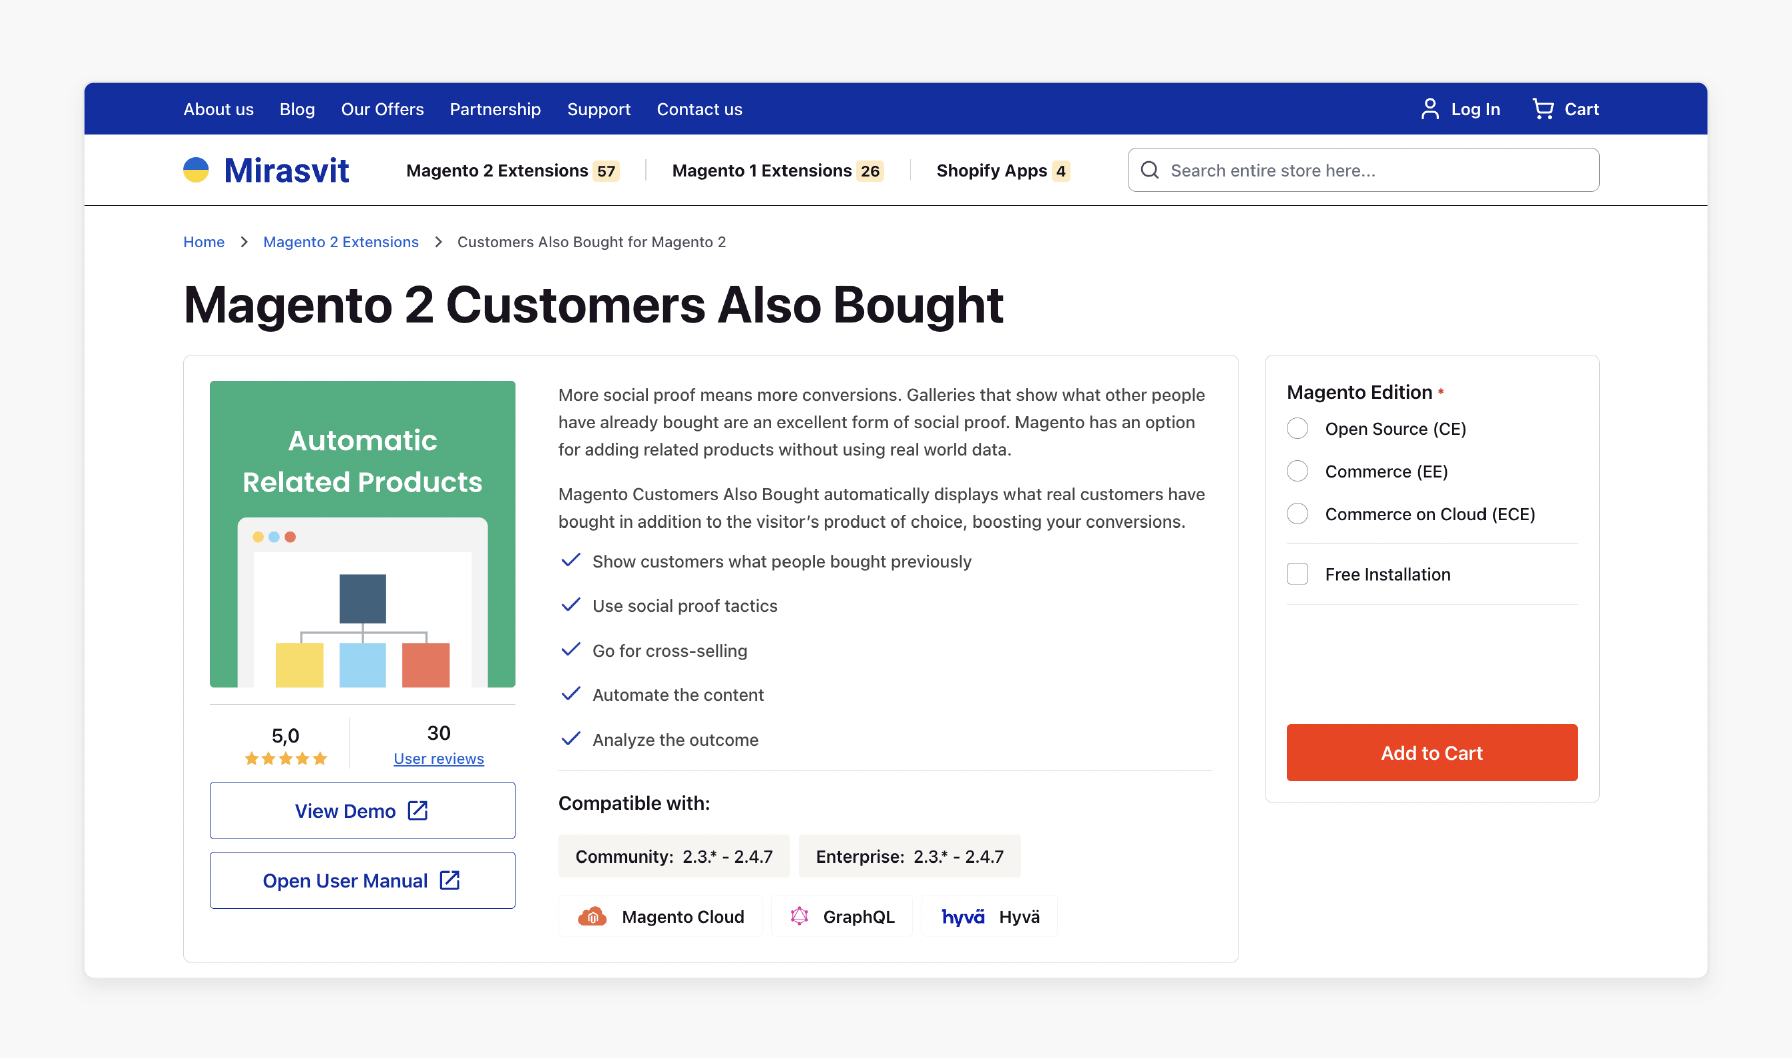Click the Hyvä logo icon
The width and height of the screenshot is (1792, 1059).
coord(963,916)
